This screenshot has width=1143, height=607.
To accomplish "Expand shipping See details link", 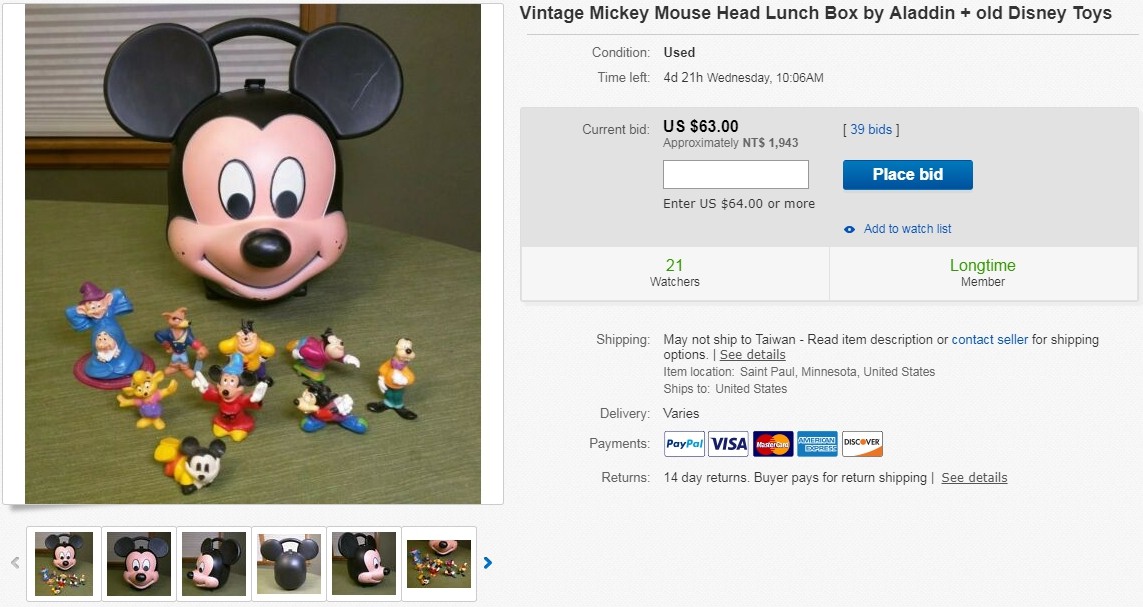I will [752, 355].
